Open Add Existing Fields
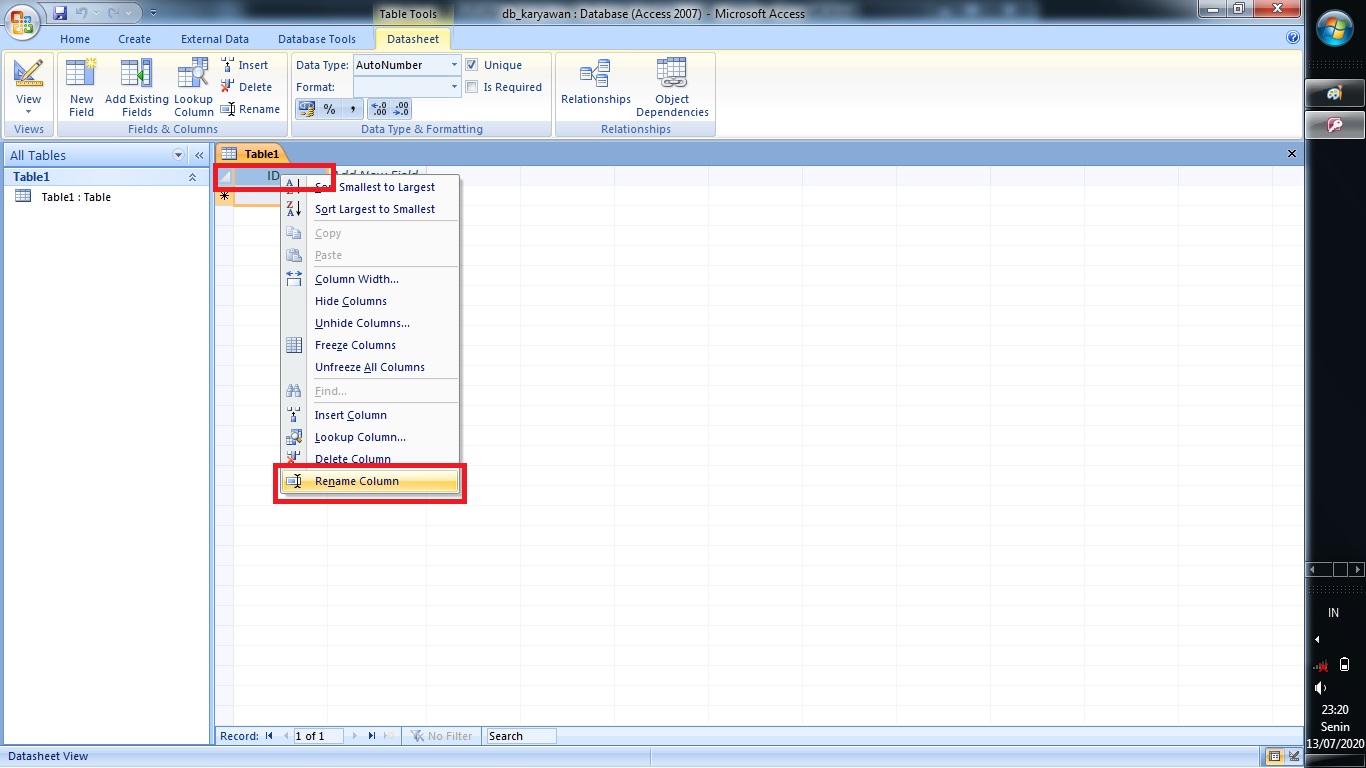The image size is (1366, 768). click(136, 85)
